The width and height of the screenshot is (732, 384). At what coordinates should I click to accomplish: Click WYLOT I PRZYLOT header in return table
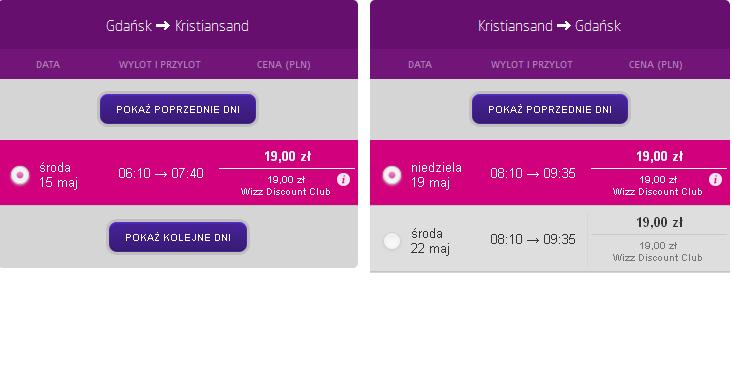(x=532, y=65)
